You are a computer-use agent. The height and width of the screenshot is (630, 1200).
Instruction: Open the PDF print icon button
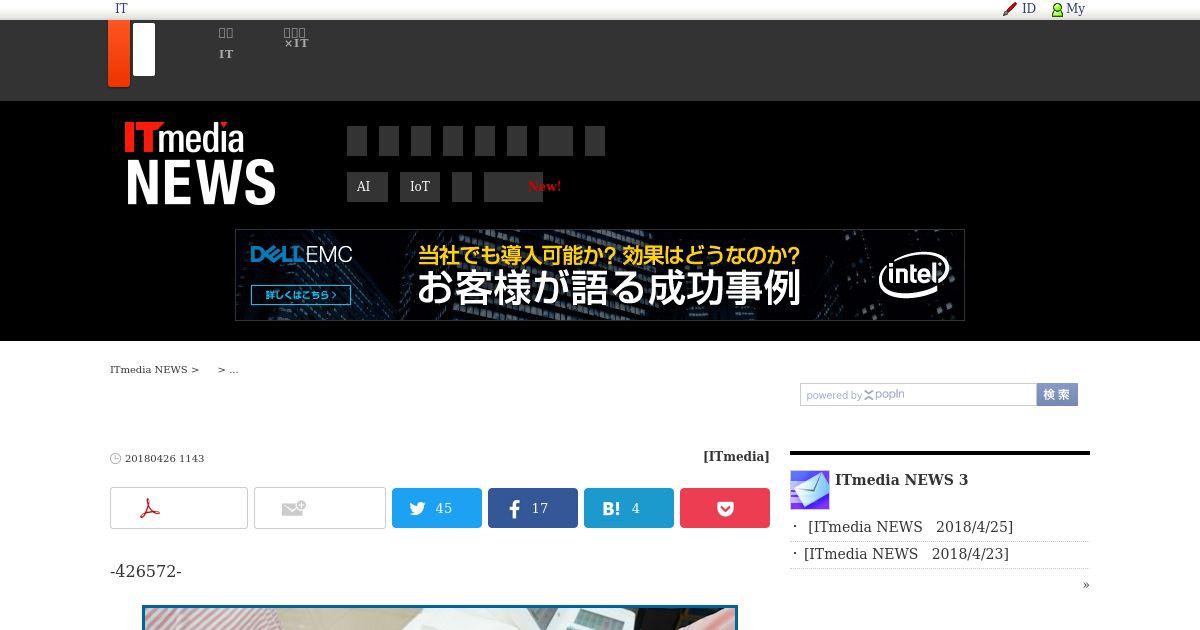tap(179, 508)
